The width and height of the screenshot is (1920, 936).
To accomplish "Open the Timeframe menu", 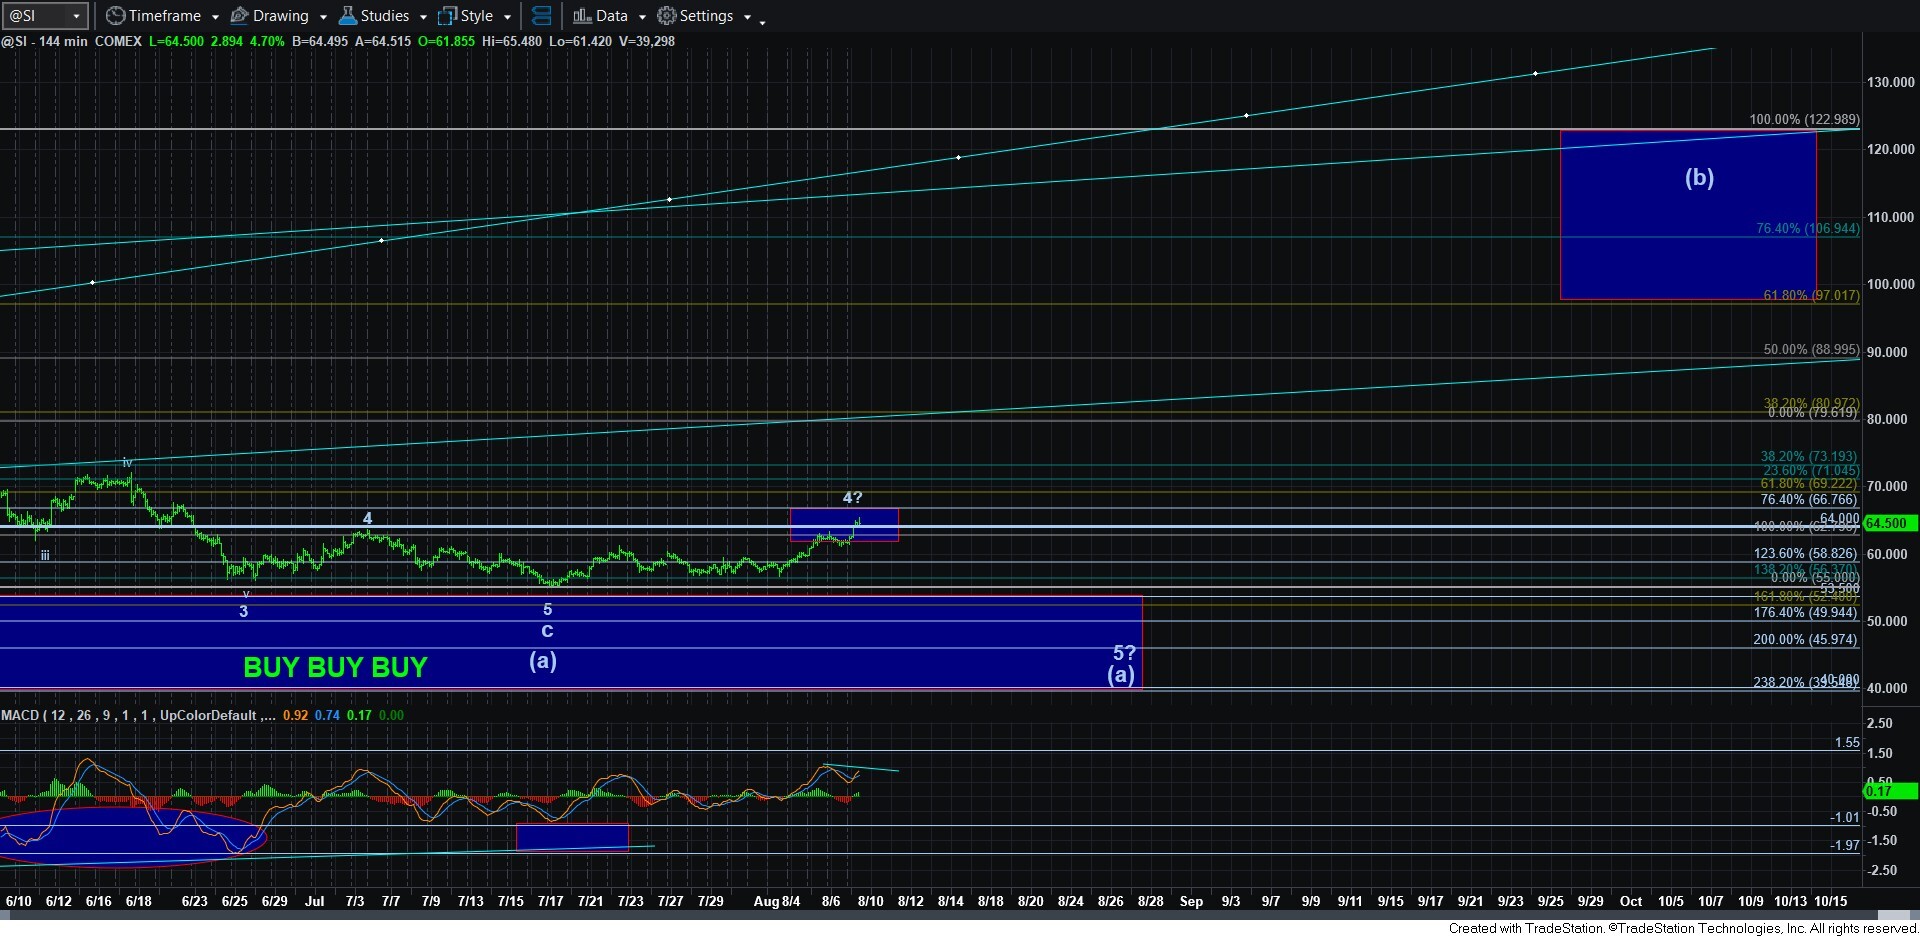I will point(154,16).
